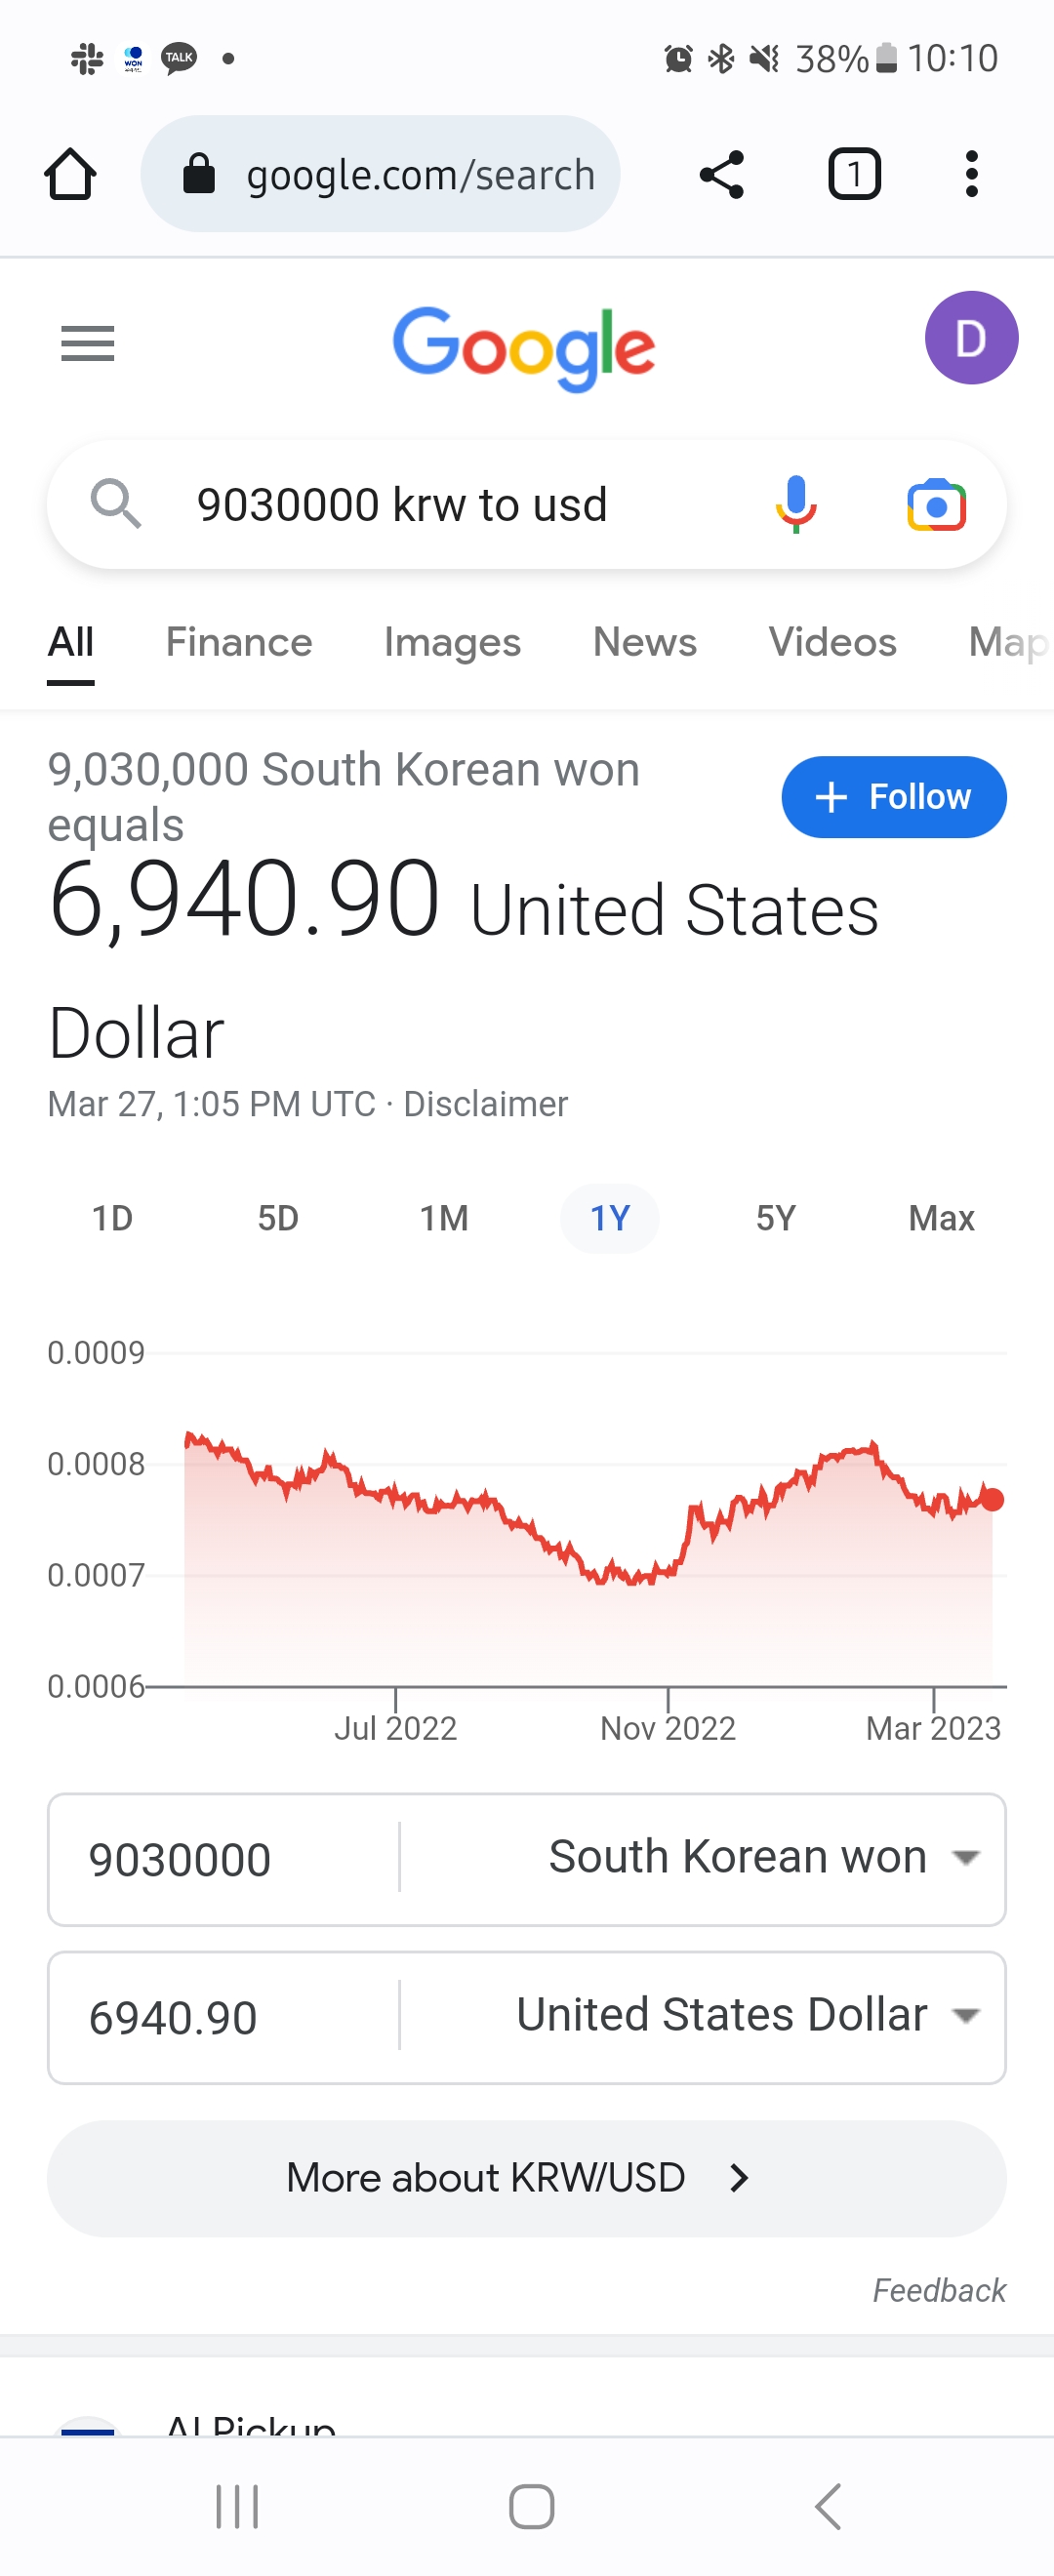This screenshot has width=1054, height=2576.
Task: Switch chart range to 1D
Action: coord(112,1218)
